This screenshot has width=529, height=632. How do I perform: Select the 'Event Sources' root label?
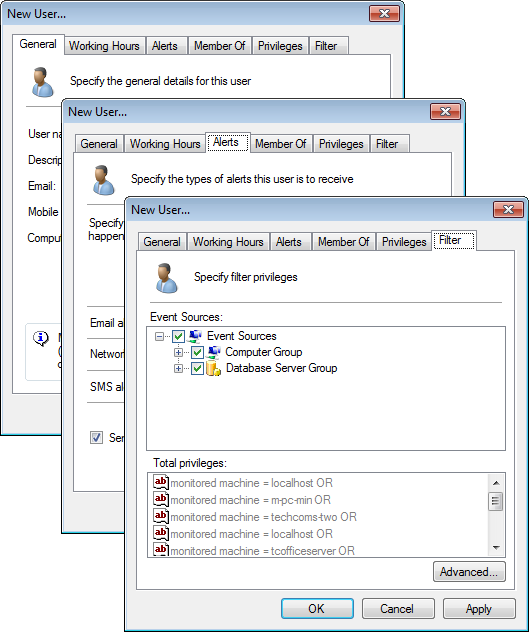click(242, 336)
